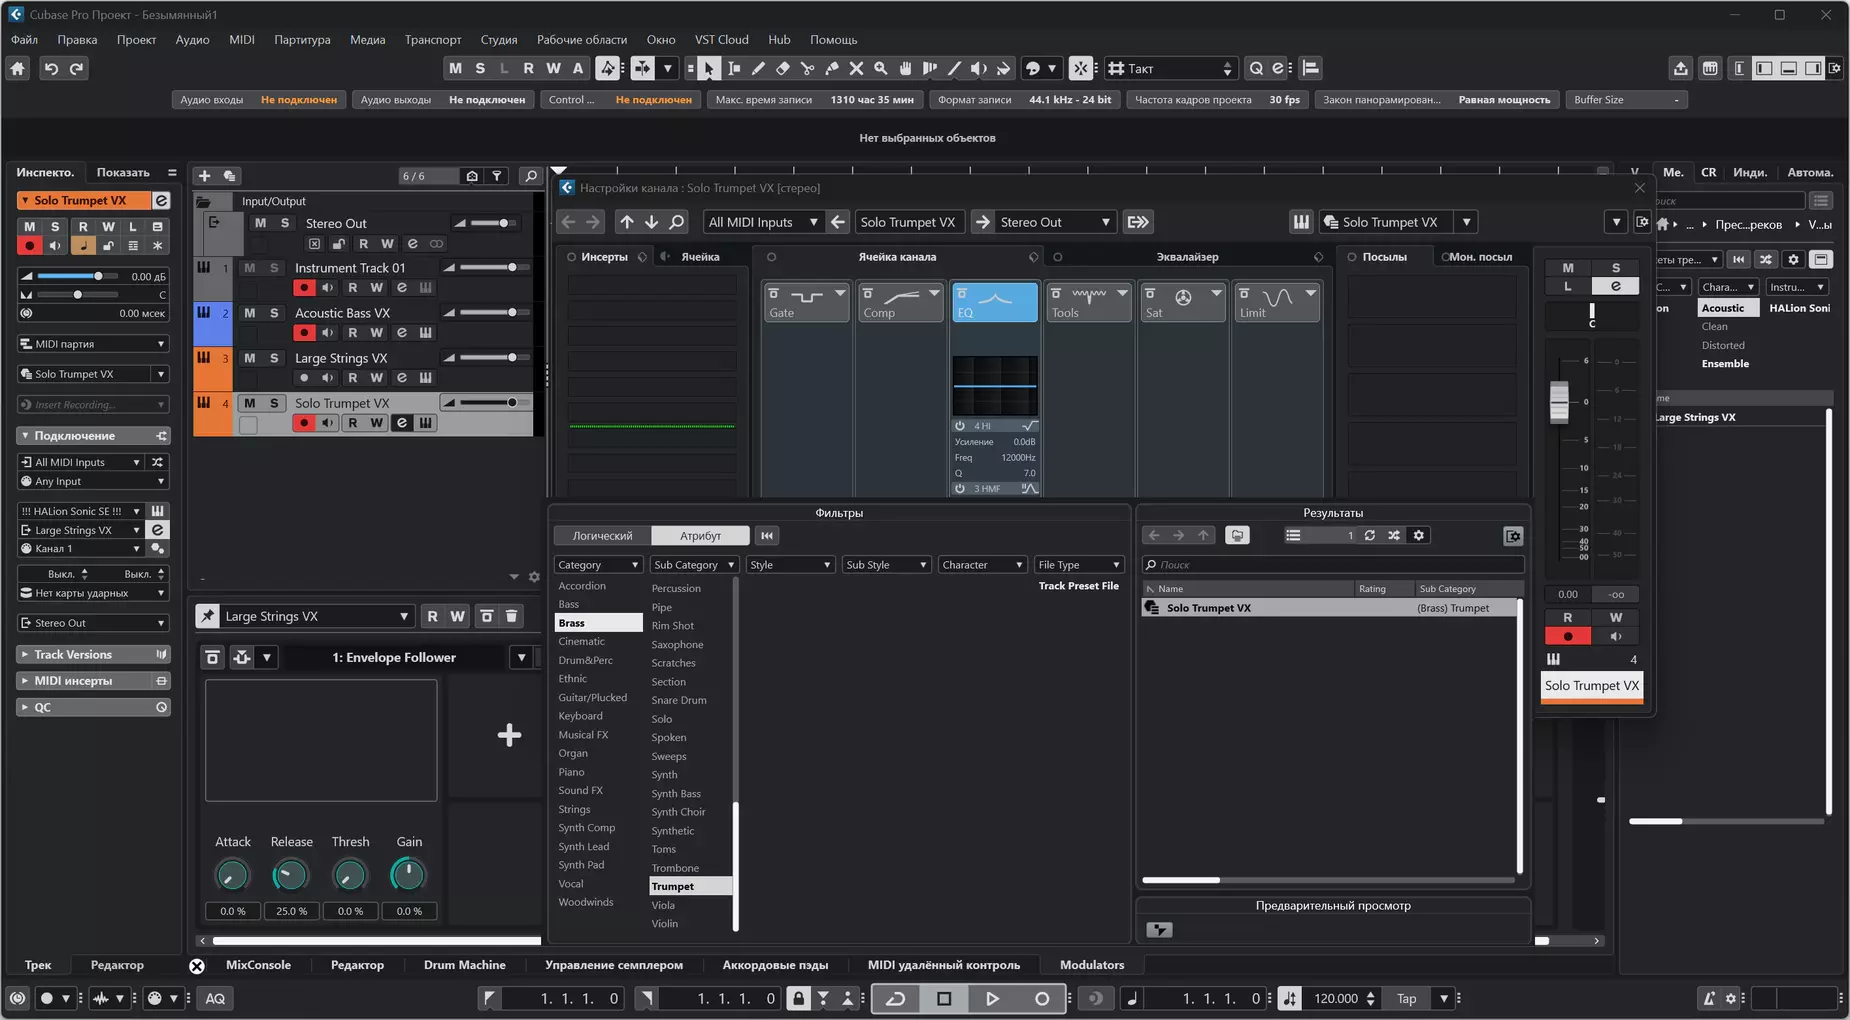Select the Gate strip module
Image resolution: width=1850 pixels, height=1020 pixels.
pyautogui.click(x=806, y=302)
